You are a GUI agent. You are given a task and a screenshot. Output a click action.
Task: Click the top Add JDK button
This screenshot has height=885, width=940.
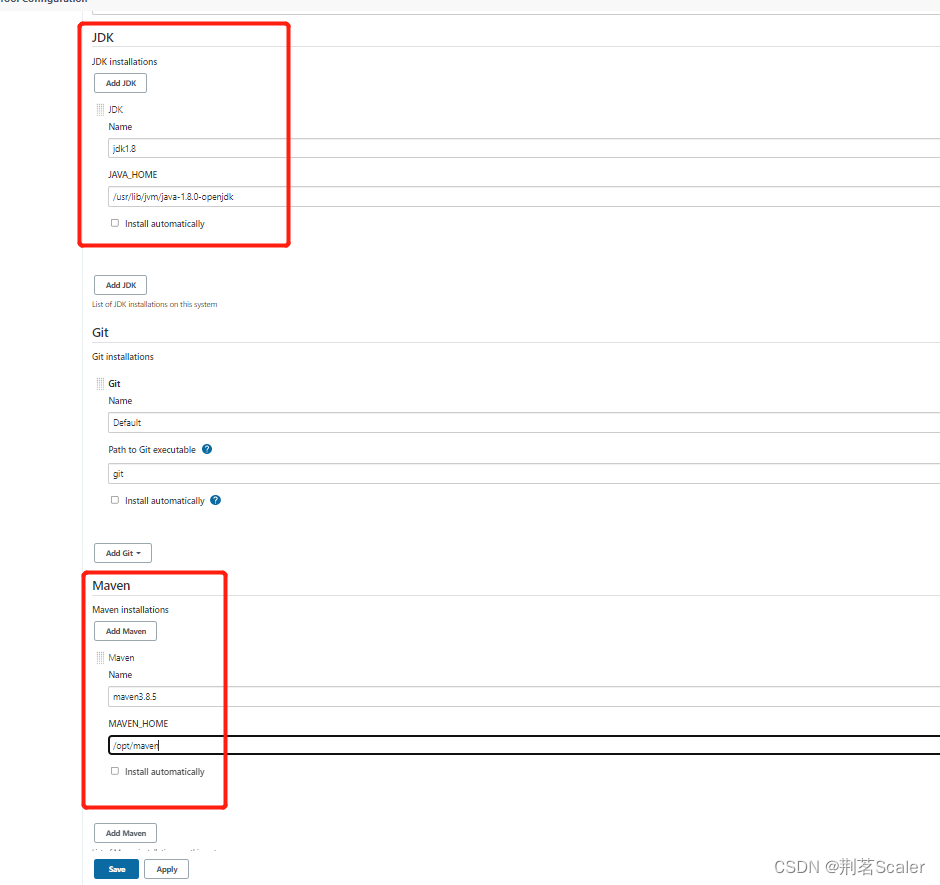coord(121,83)
